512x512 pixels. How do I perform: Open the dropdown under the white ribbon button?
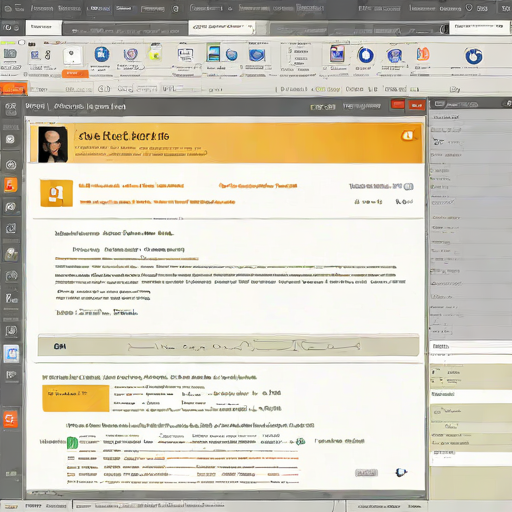[75, 74]
